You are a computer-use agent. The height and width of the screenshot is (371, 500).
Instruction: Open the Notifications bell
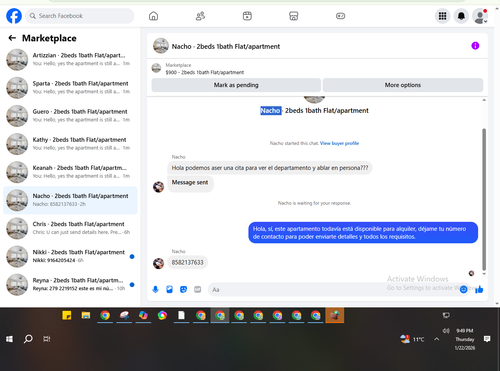pos(461,16)
